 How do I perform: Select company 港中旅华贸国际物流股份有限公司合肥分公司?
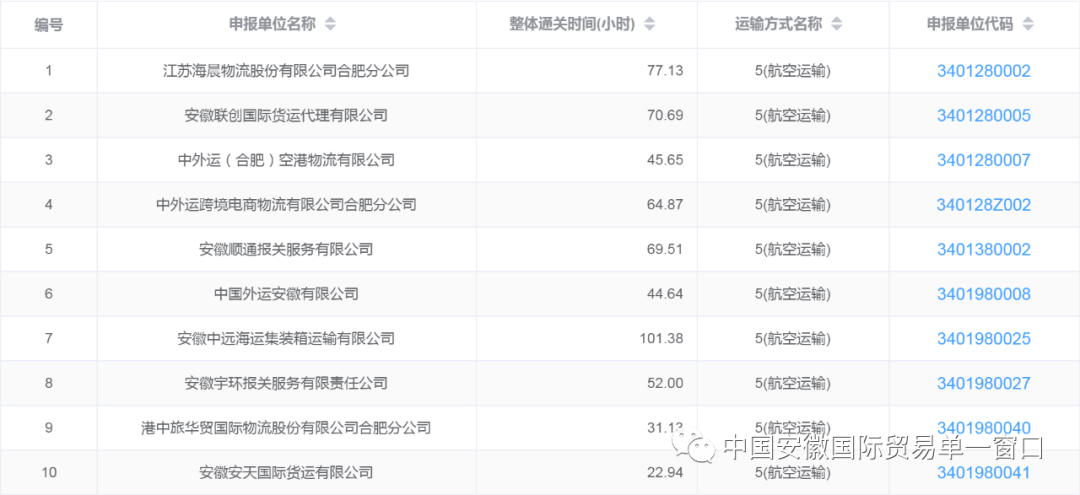[287, 428]
